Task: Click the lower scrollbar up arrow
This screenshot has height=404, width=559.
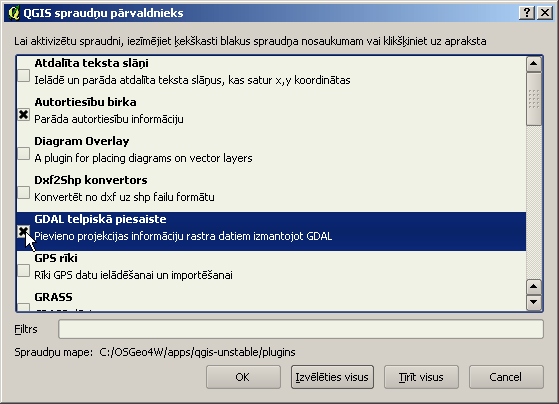Action: 534,287
